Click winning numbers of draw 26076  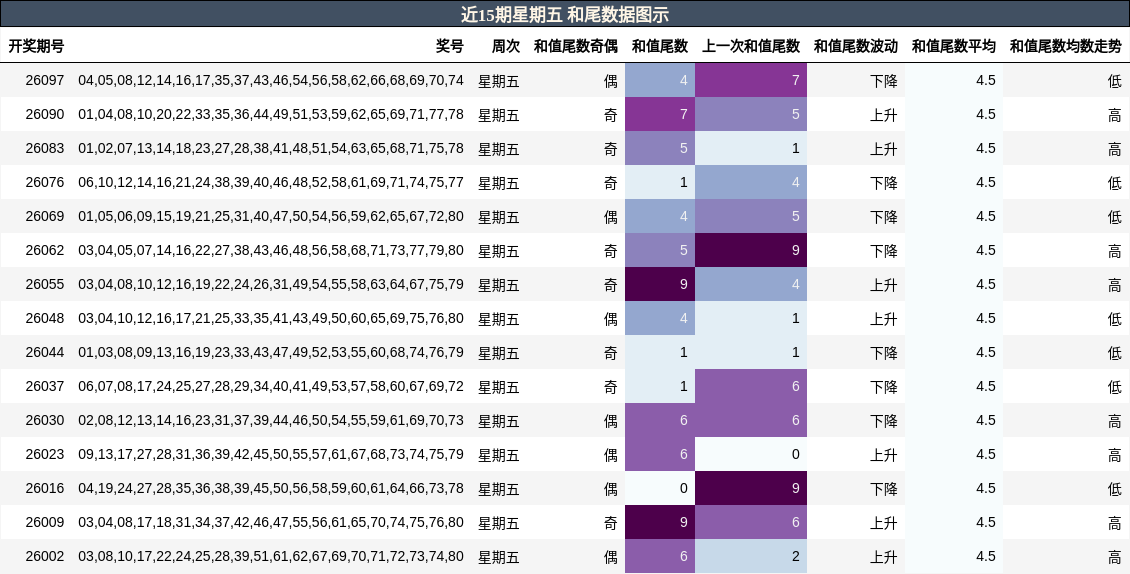pyautogui.click(x=271, y=182)
